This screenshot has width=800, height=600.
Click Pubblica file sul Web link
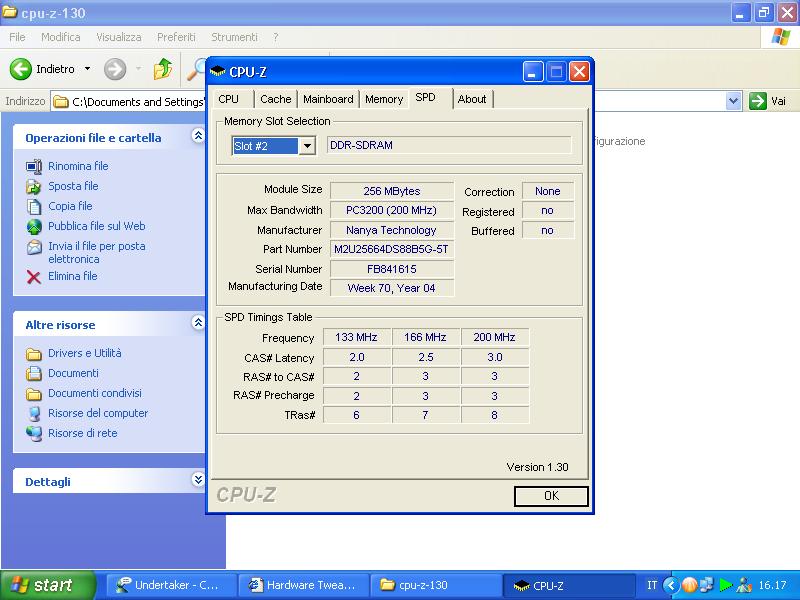click(96, 226)
